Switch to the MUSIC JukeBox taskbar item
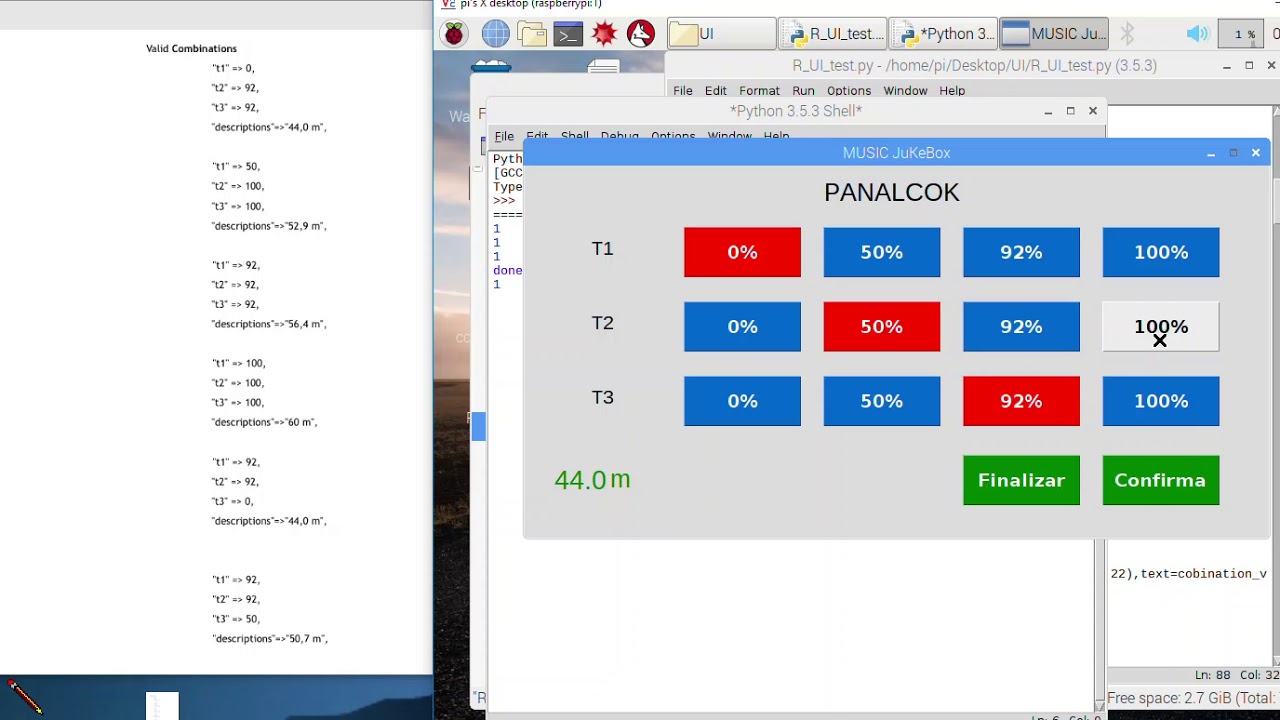 pyautogui.click(x=1054, y=34)
